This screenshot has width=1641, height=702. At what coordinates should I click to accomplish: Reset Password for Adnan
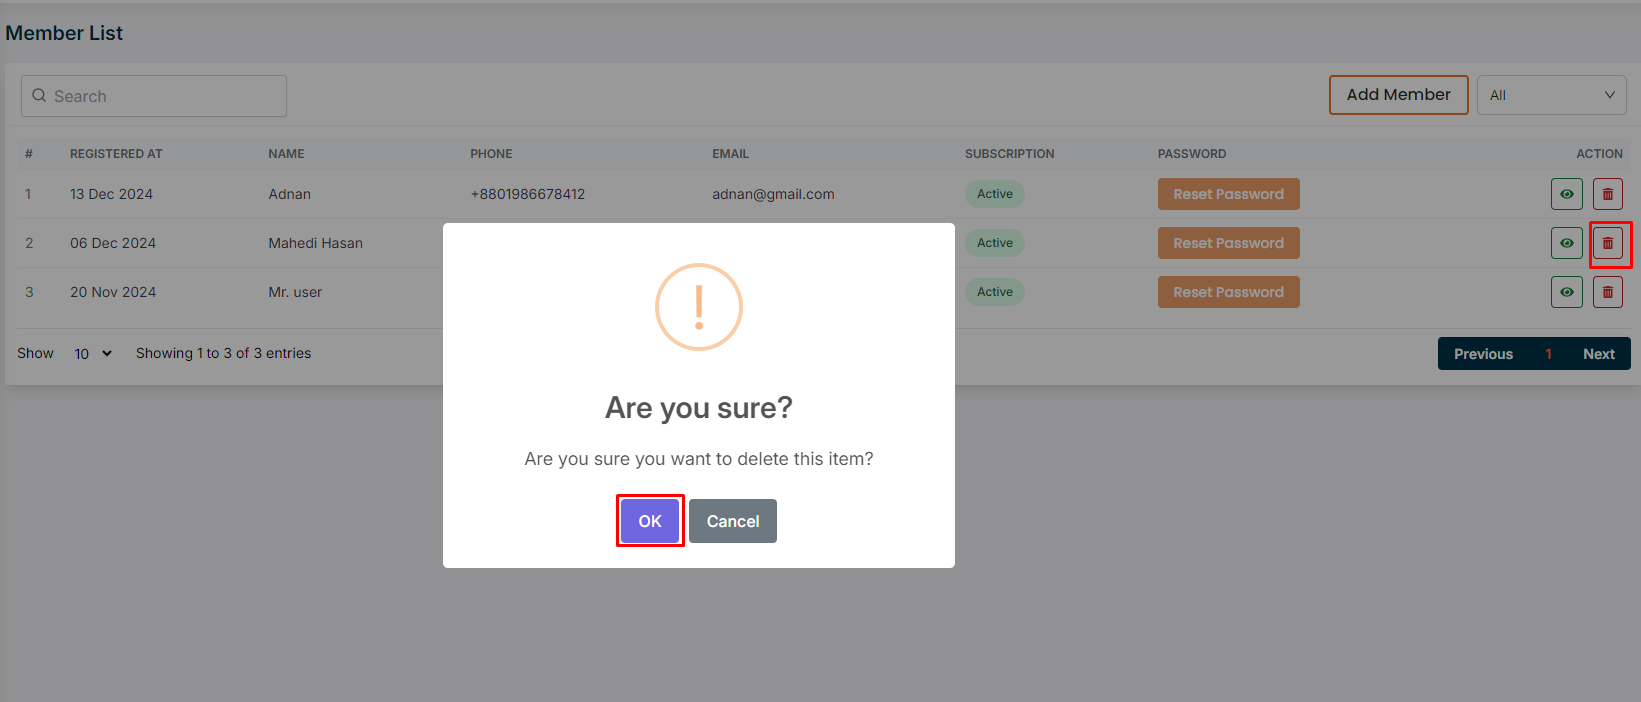click(x=1228, y=194)
